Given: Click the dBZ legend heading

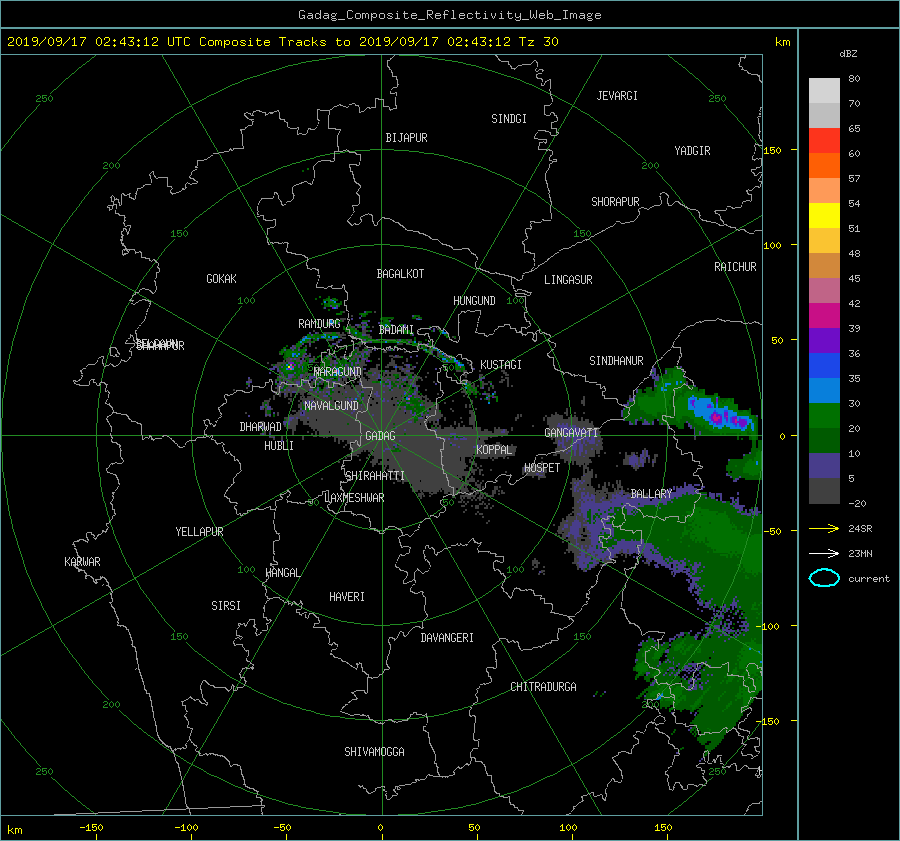Looking at the screenshot, I should click(848, 54).
